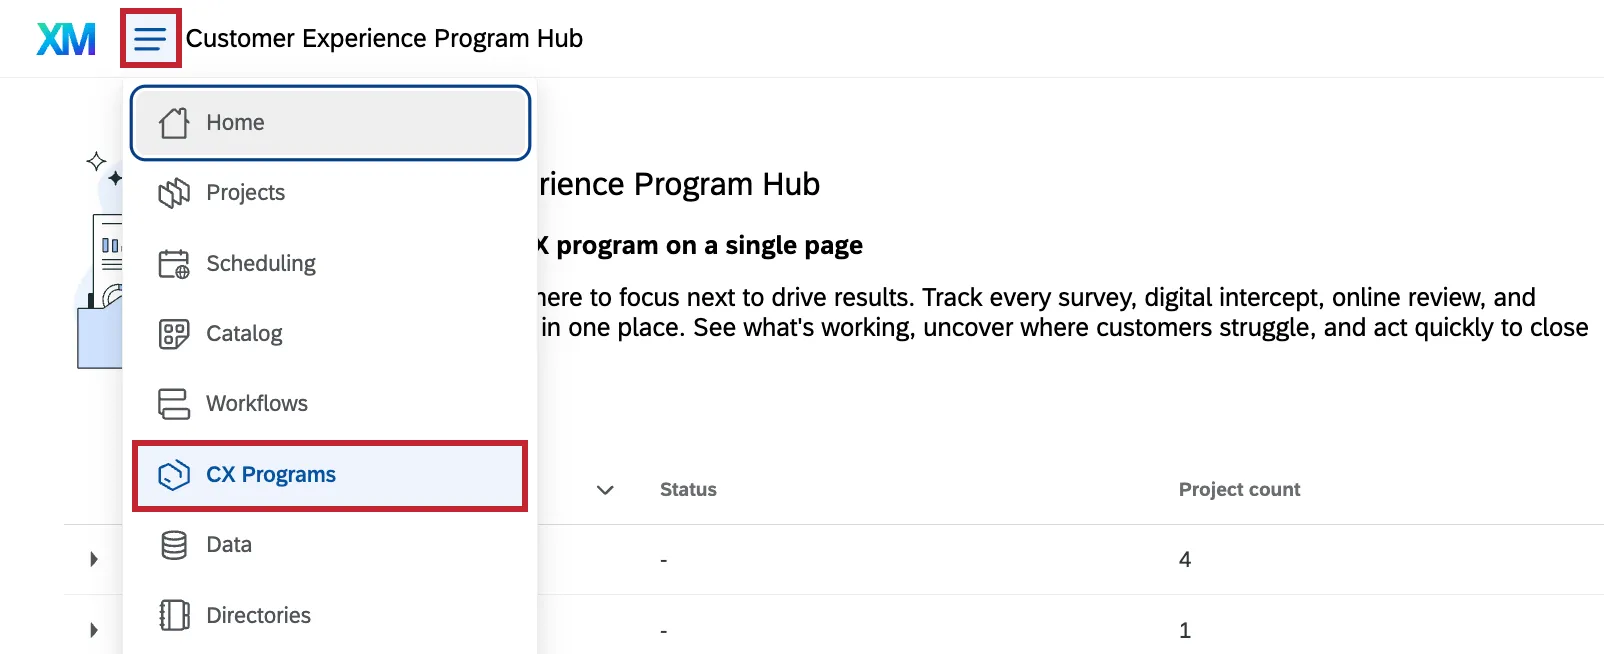Screen dimensions: 1604x654
Task: Select the Workflows icon
Action: 173,403
